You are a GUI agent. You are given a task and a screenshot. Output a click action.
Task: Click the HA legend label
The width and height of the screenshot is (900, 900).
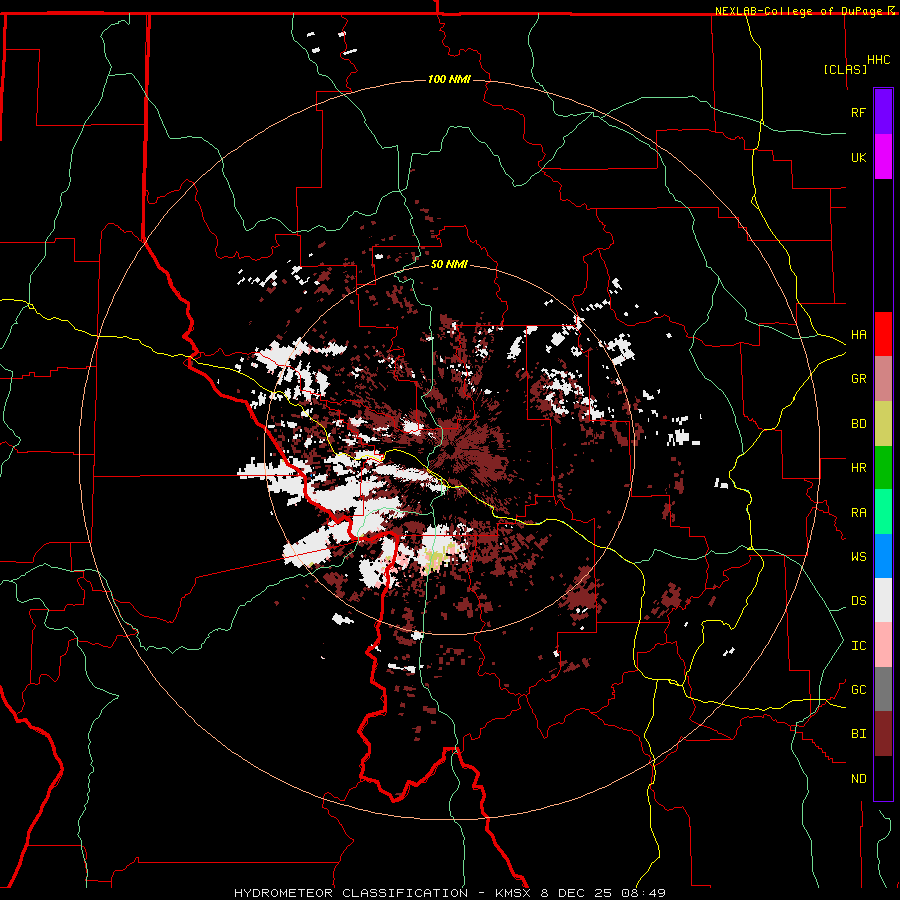tap(858, 335)
